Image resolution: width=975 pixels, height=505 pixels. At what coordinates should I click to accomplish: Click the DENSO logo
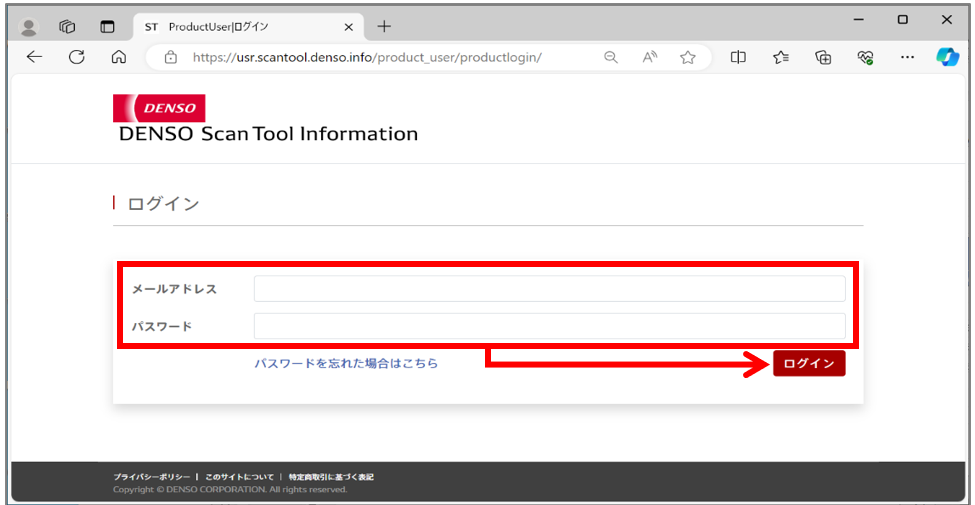[159, 108]
